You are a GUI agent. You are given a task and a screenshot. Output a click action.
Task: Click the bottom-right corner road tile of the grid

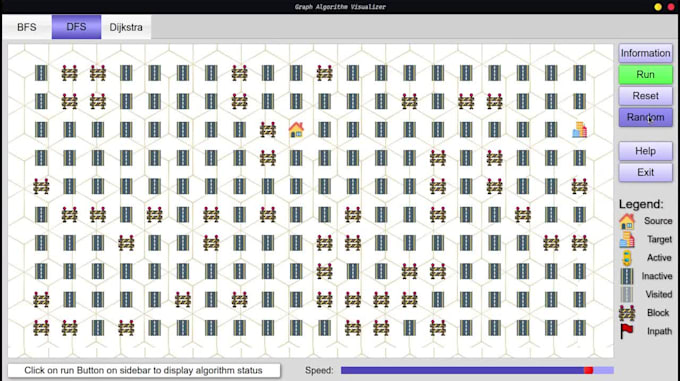579,328
